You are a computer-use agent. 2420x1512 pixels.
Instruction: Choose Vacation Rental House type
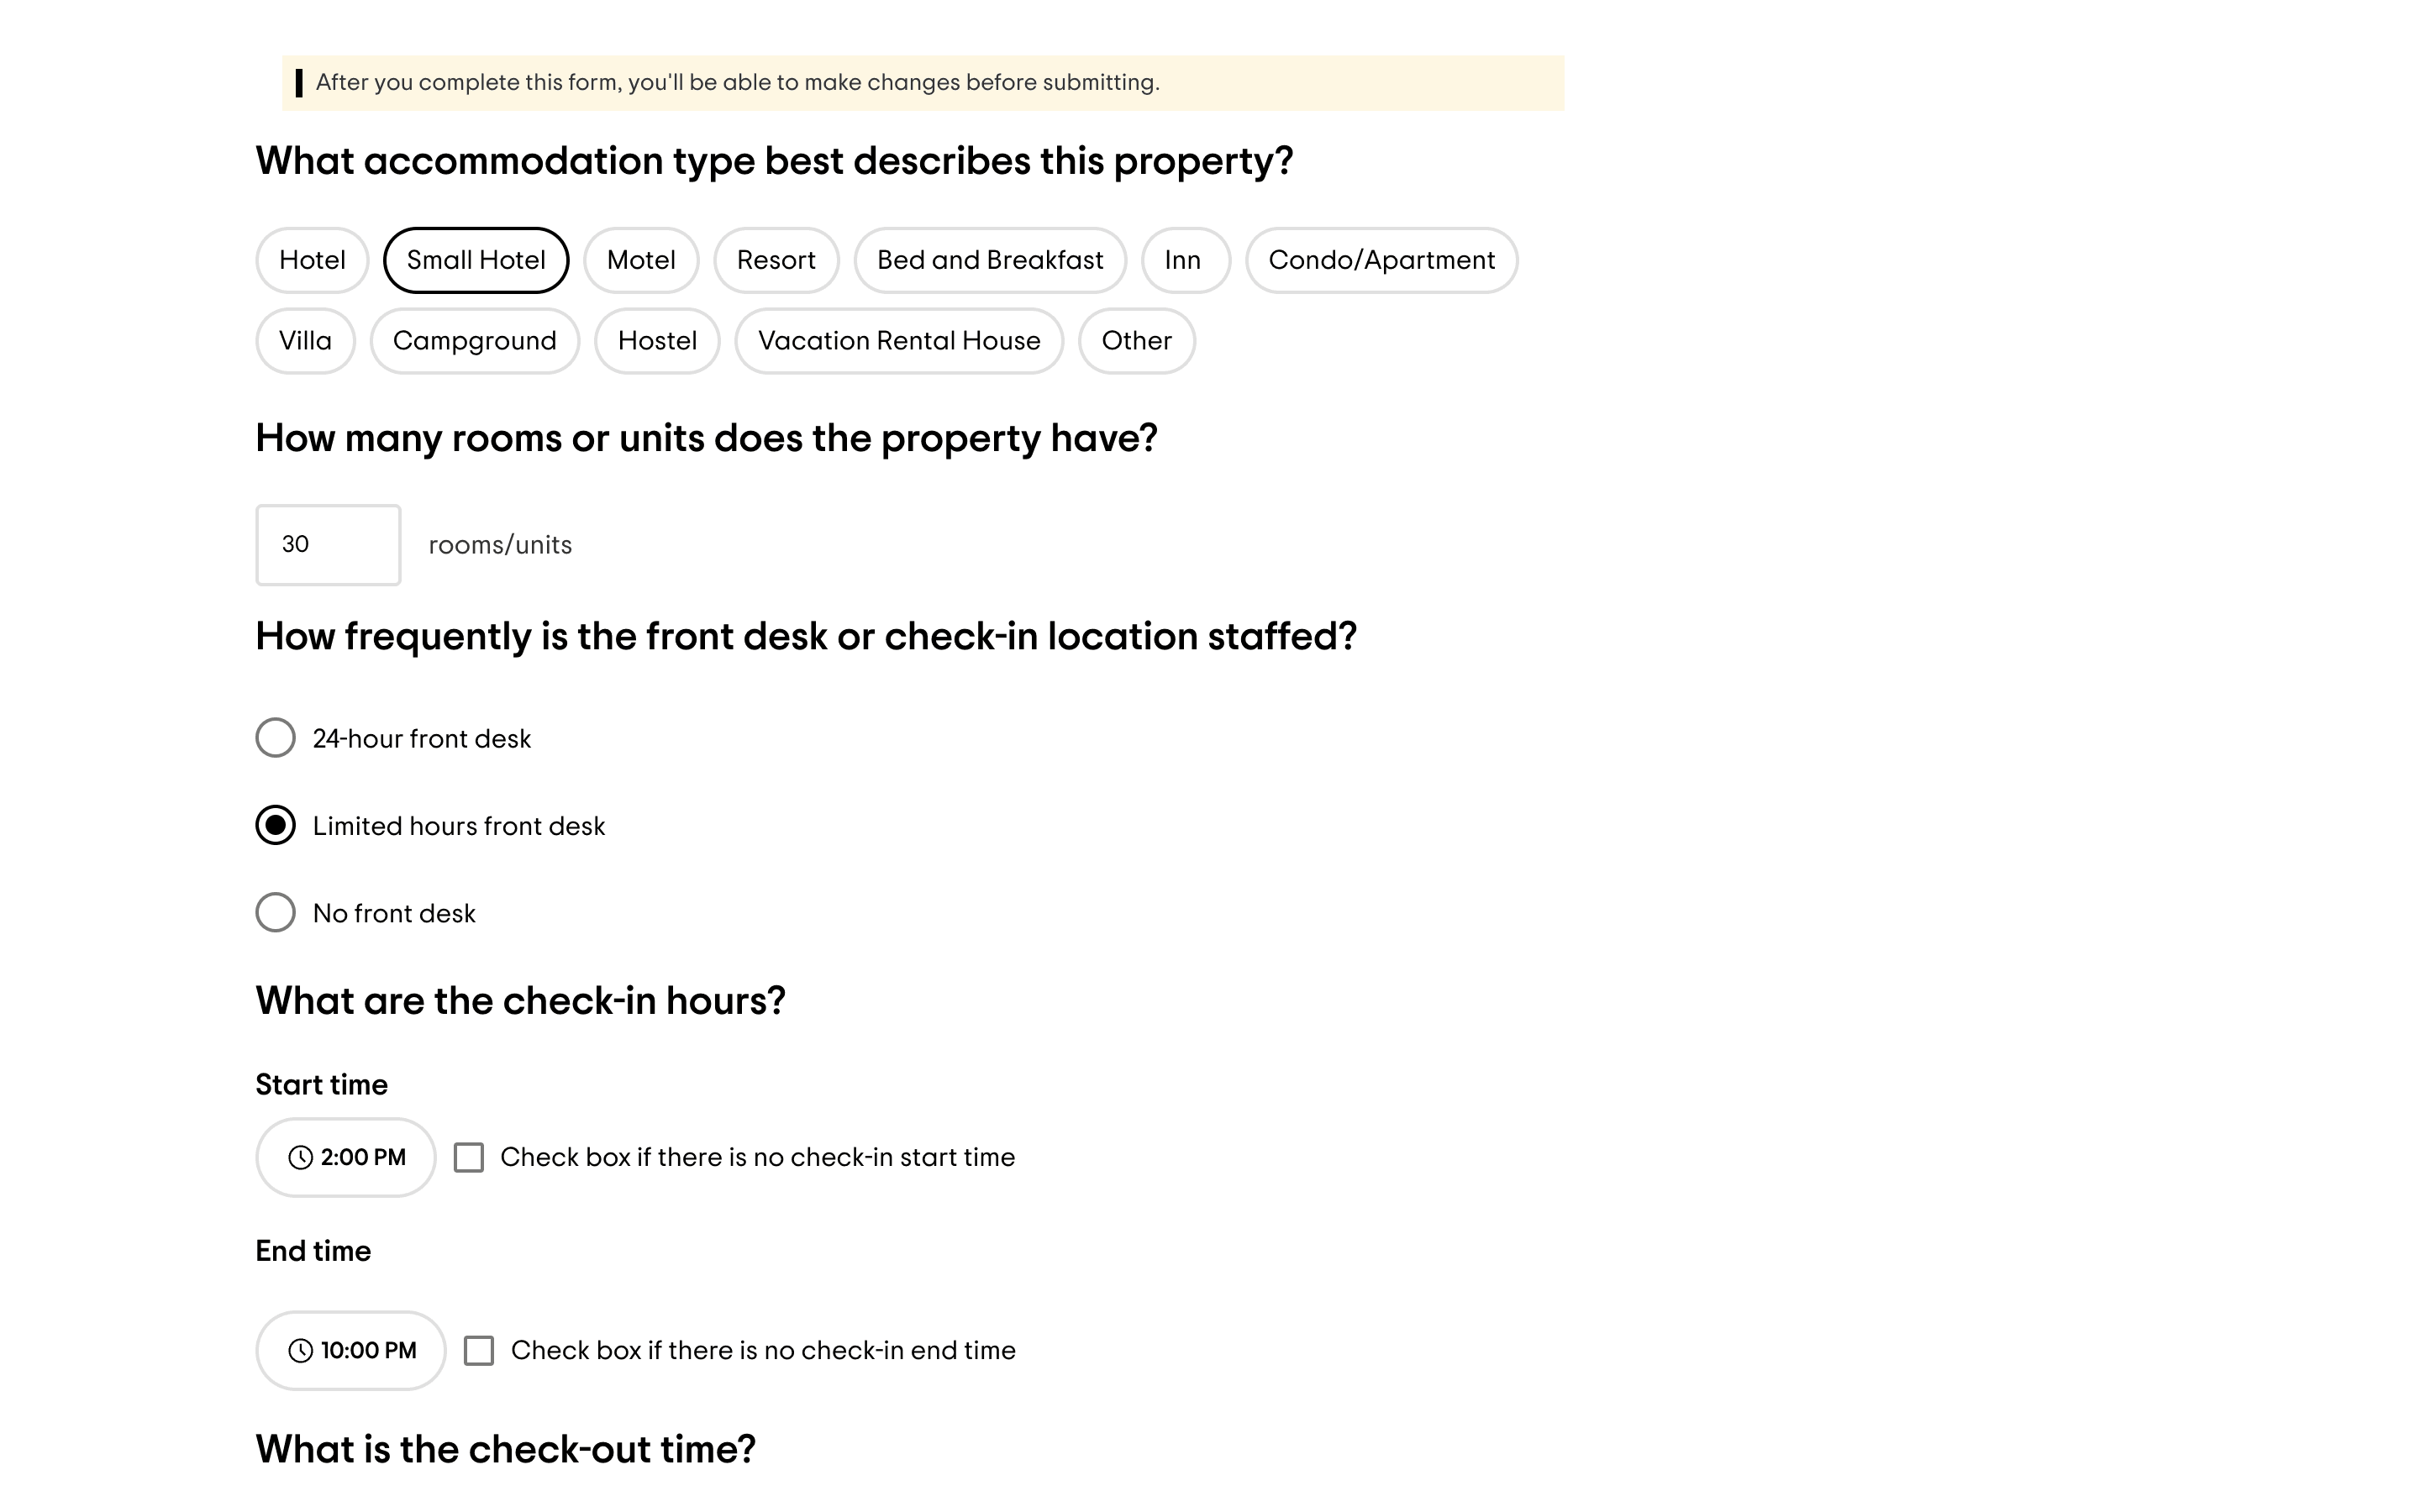899,341
